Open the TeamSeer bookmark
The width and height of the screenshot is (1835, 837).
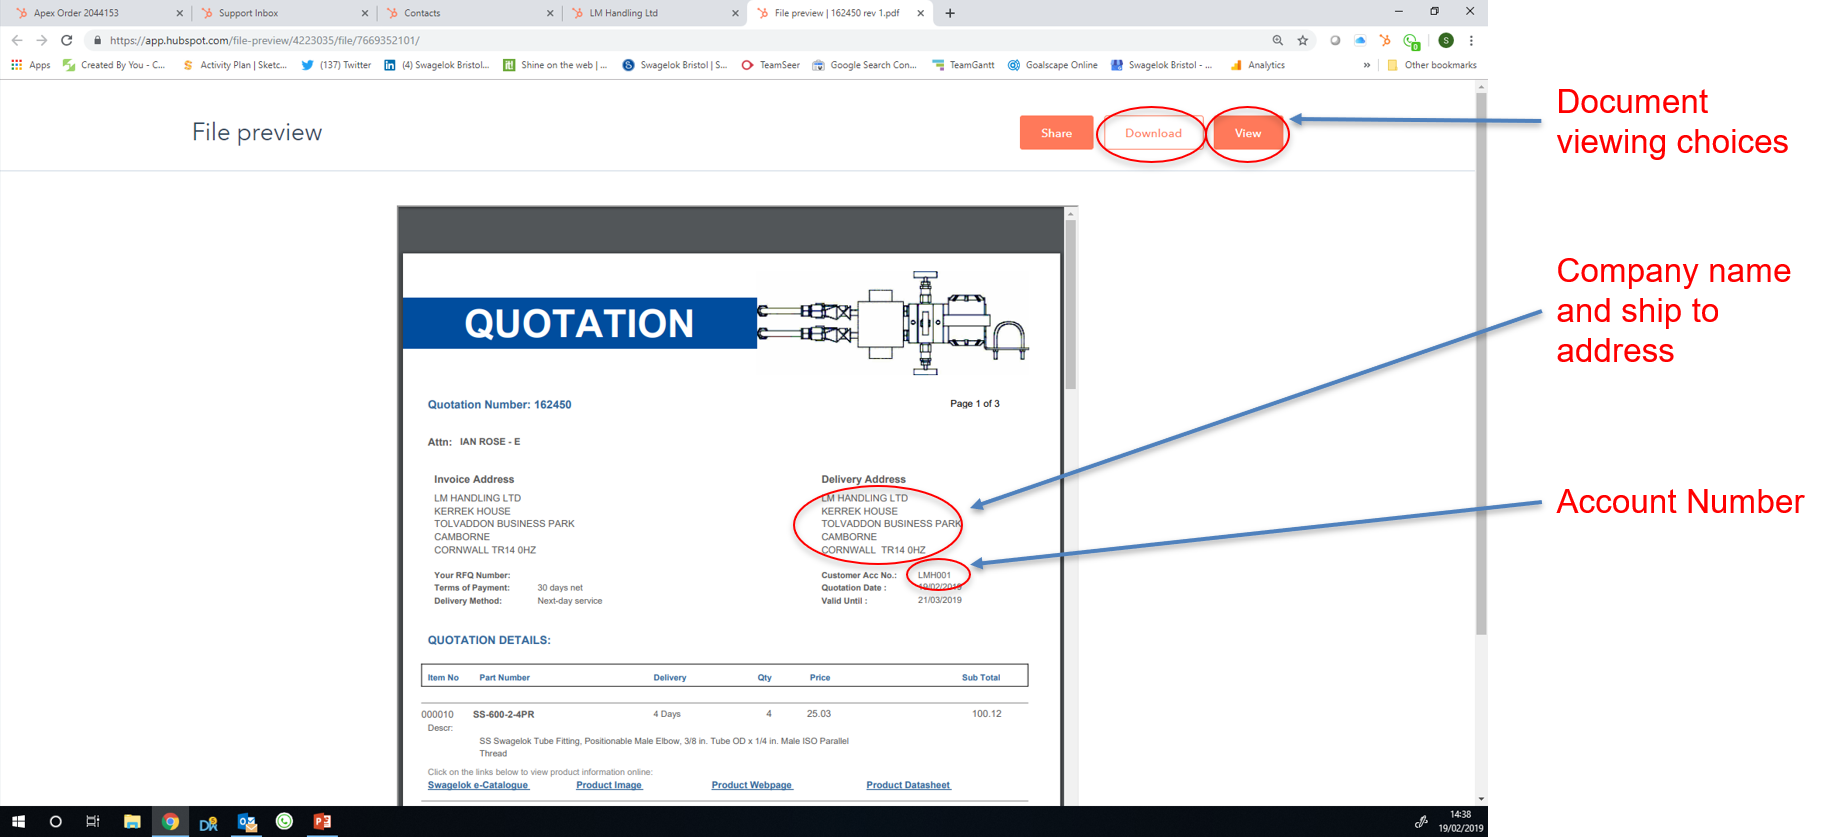pyautogui.click(x=770, y=65)
